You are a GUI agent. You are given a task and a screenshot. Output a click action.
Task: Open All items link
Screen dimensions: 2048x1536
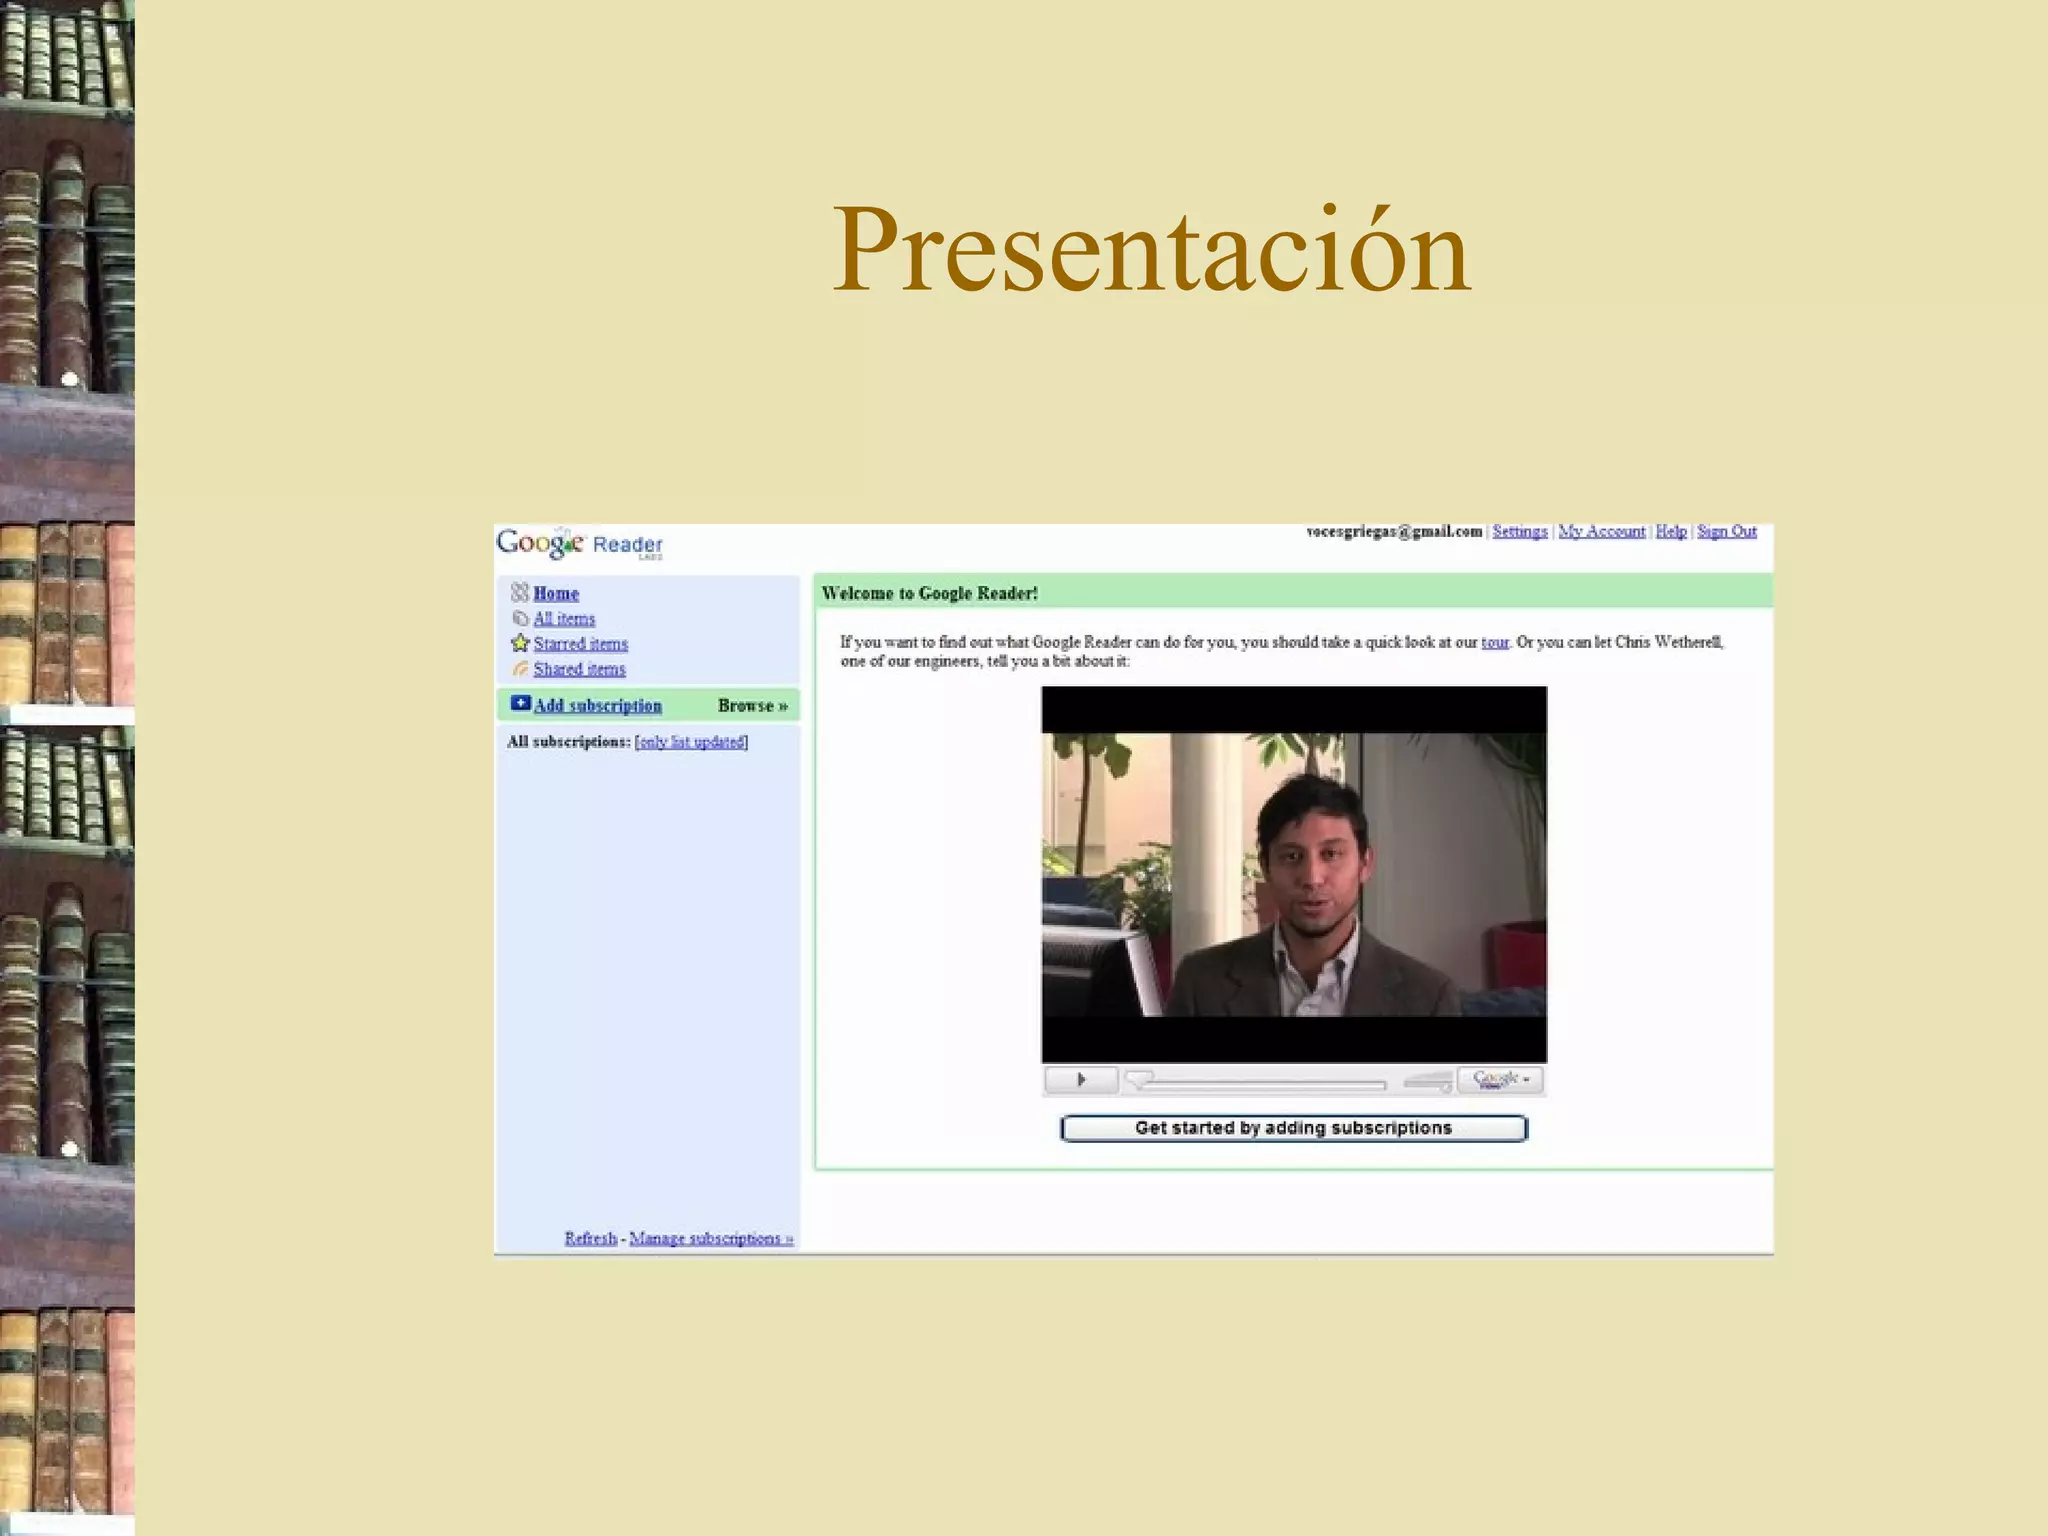[x=564, y=618]
